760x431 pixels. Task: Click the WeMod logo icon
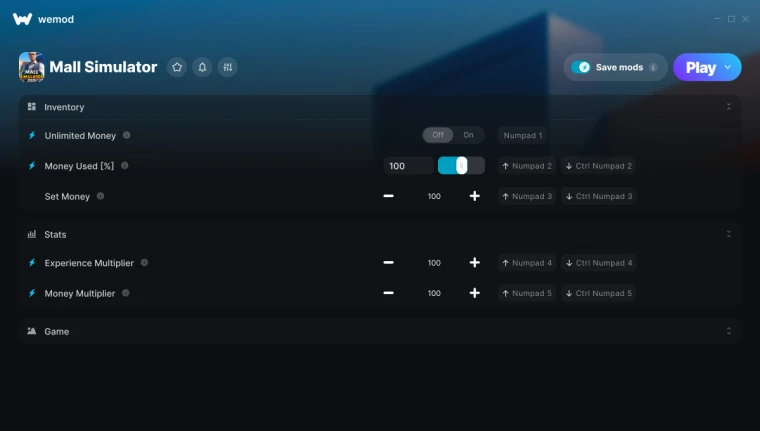tap(22, 19)
